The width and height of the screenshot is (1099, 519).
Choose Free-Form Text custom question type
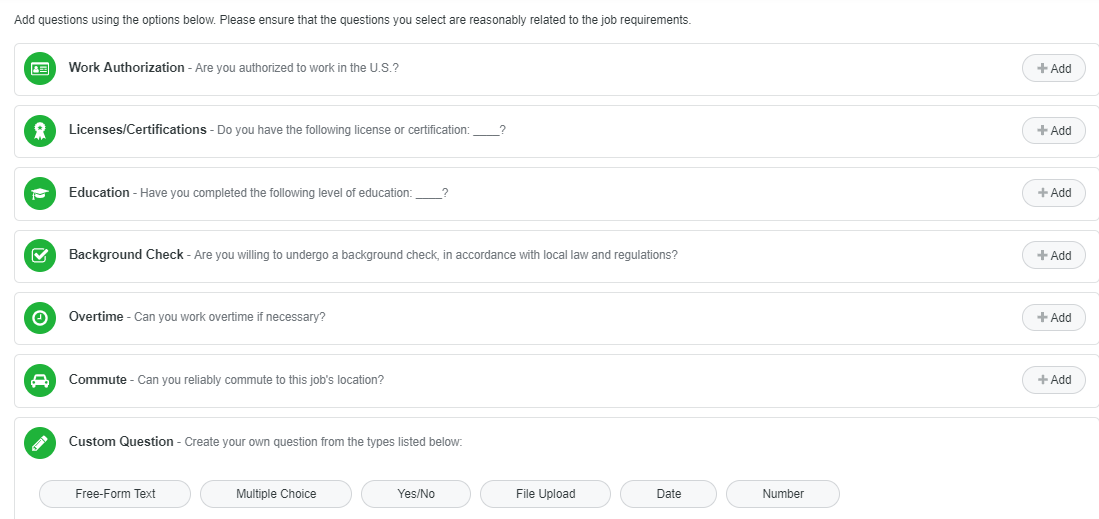click(115, 494)
